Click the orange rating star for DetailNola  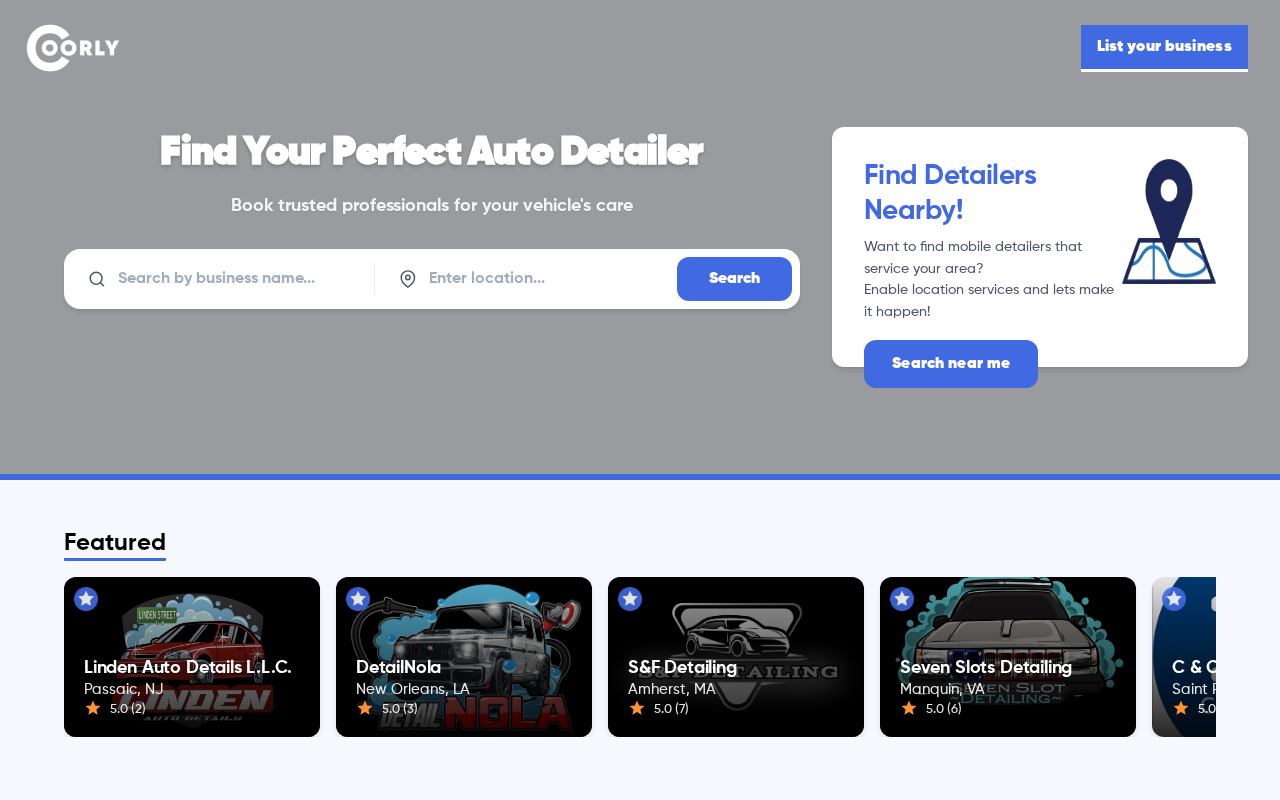click(365, 708)
